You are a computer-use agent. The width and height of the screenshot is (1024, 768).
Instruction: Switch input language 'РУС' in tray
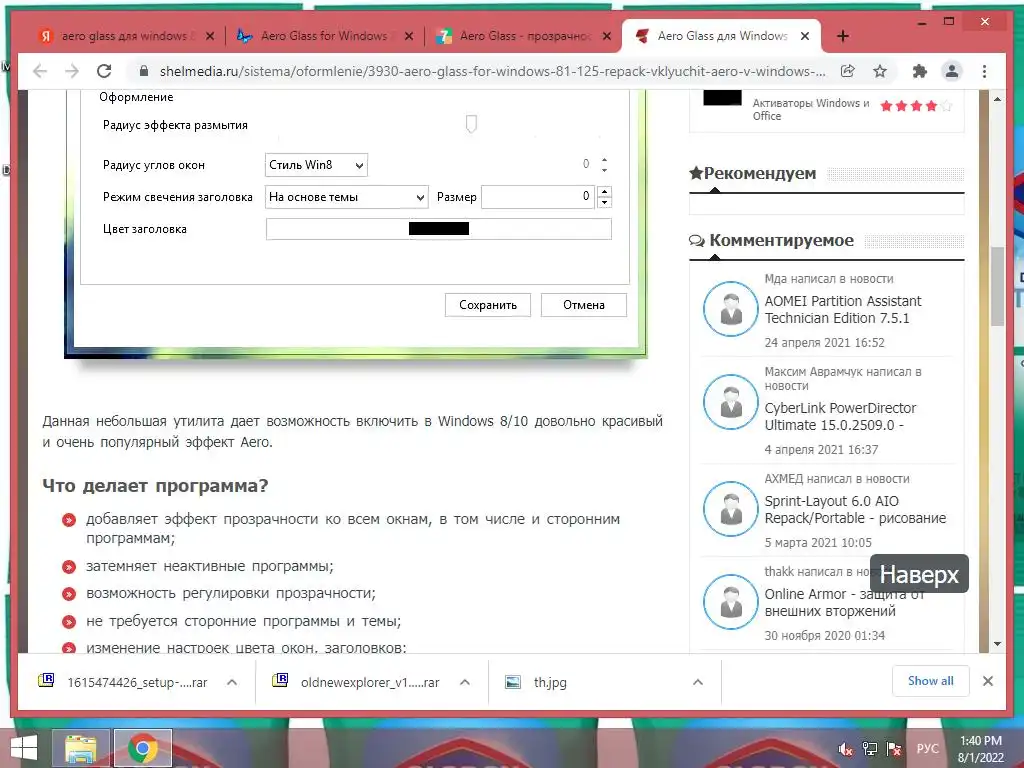[x=927, y=749]
